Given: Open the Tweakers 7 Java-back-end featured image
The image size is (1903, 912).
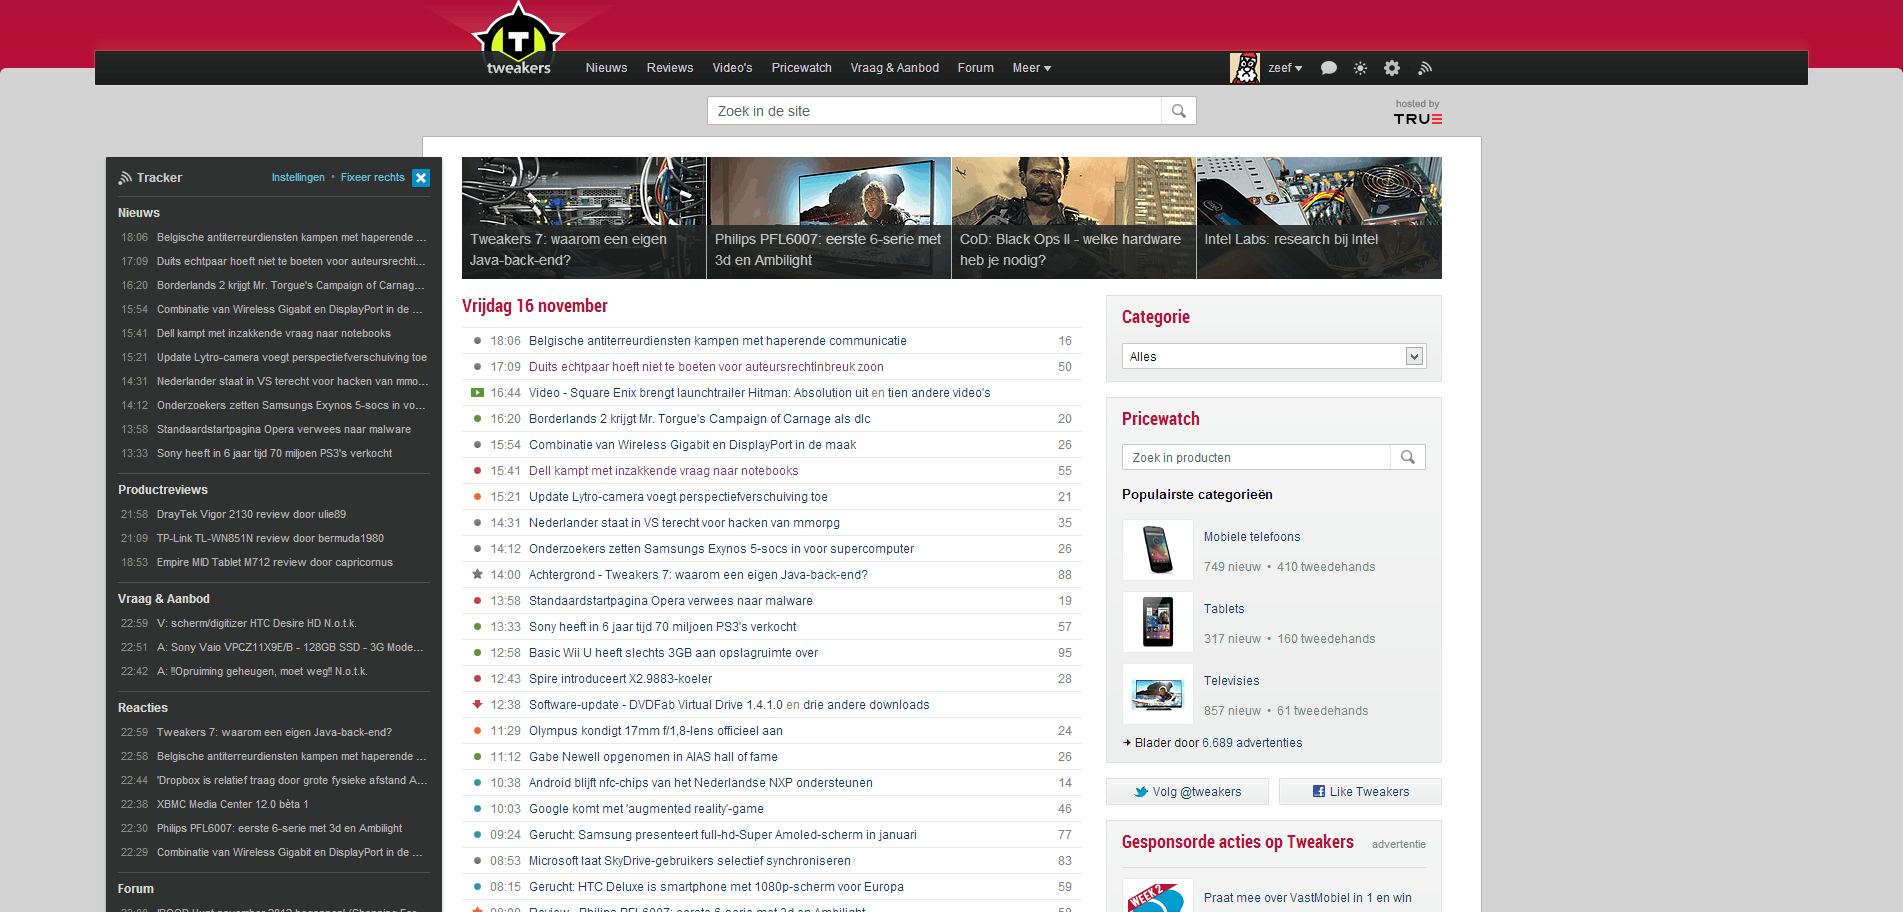Looking at the screenshot, I should click(x=584, y=218).
